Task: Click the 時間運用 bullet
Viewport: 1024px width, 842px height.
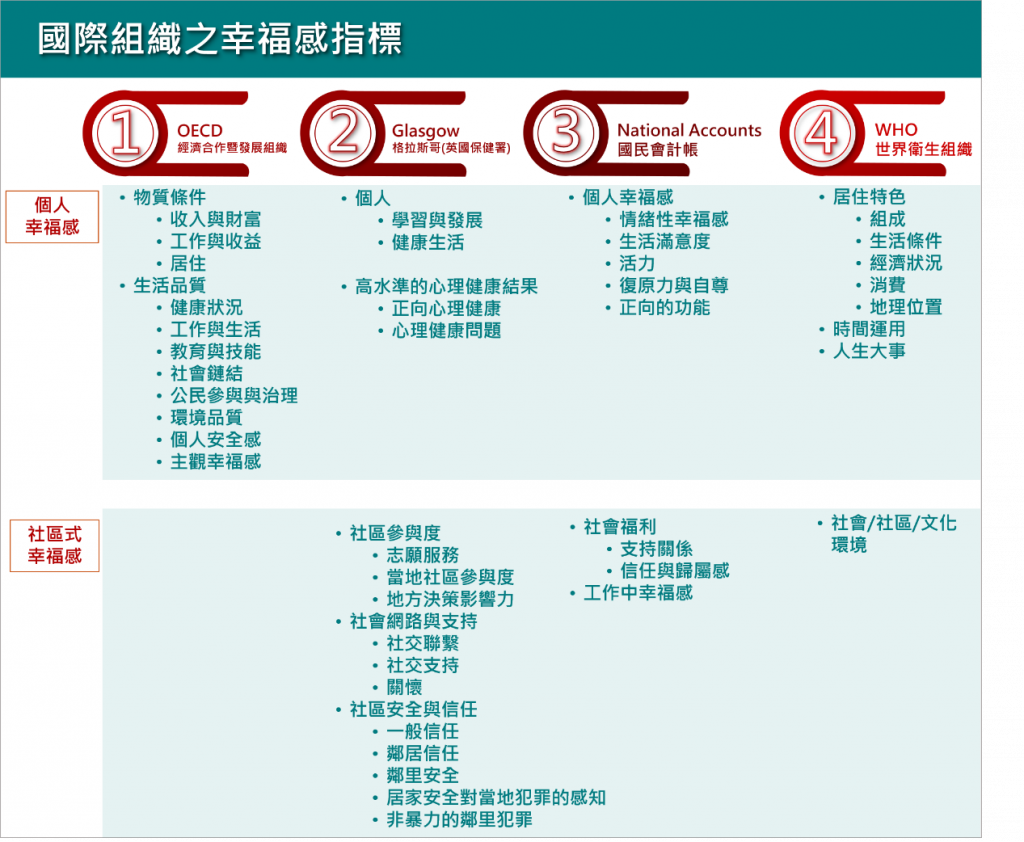Action: point(869,329)
